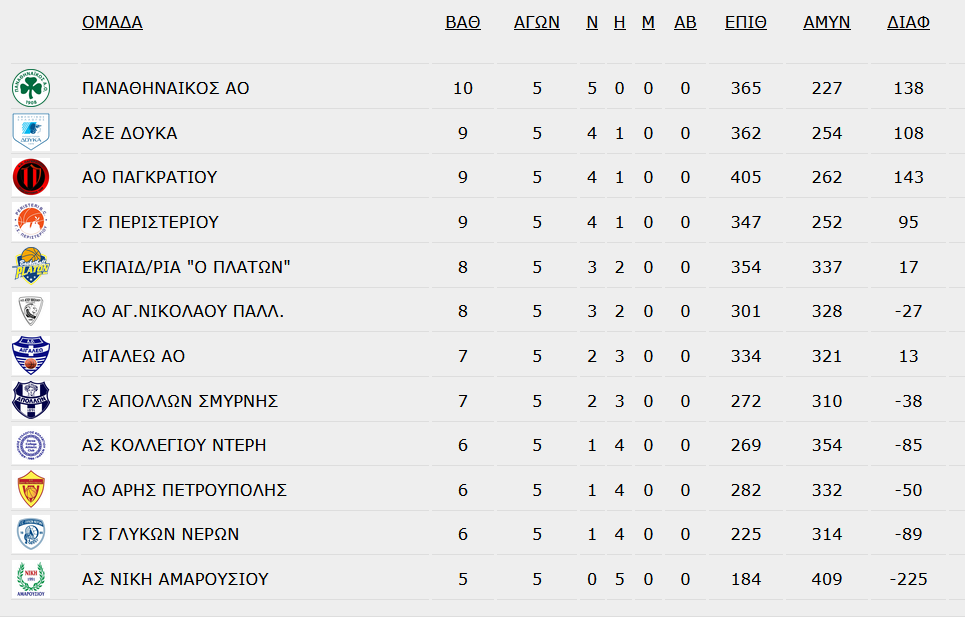Click the ΑΙΓΑΛΕΩ ΑΟ blue shield logo
Screen dimensions: 965x617
click(x=31, y=356)
